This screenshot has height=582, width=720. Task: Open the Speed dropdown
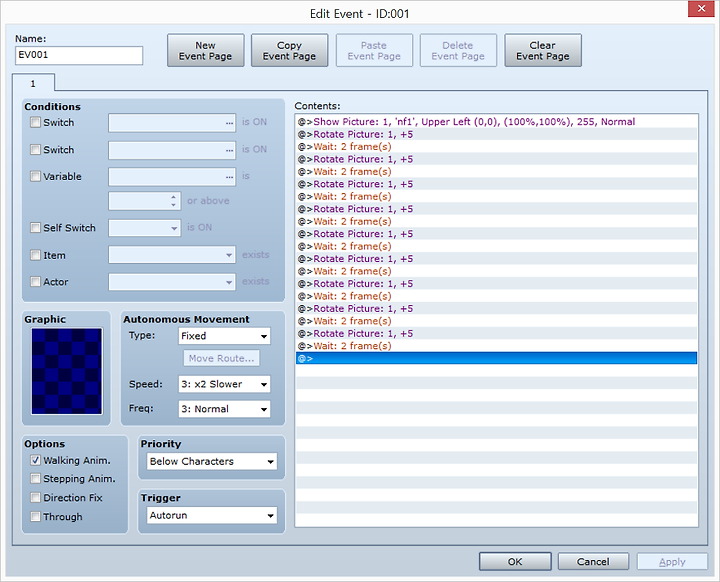(x=224, y=384)
